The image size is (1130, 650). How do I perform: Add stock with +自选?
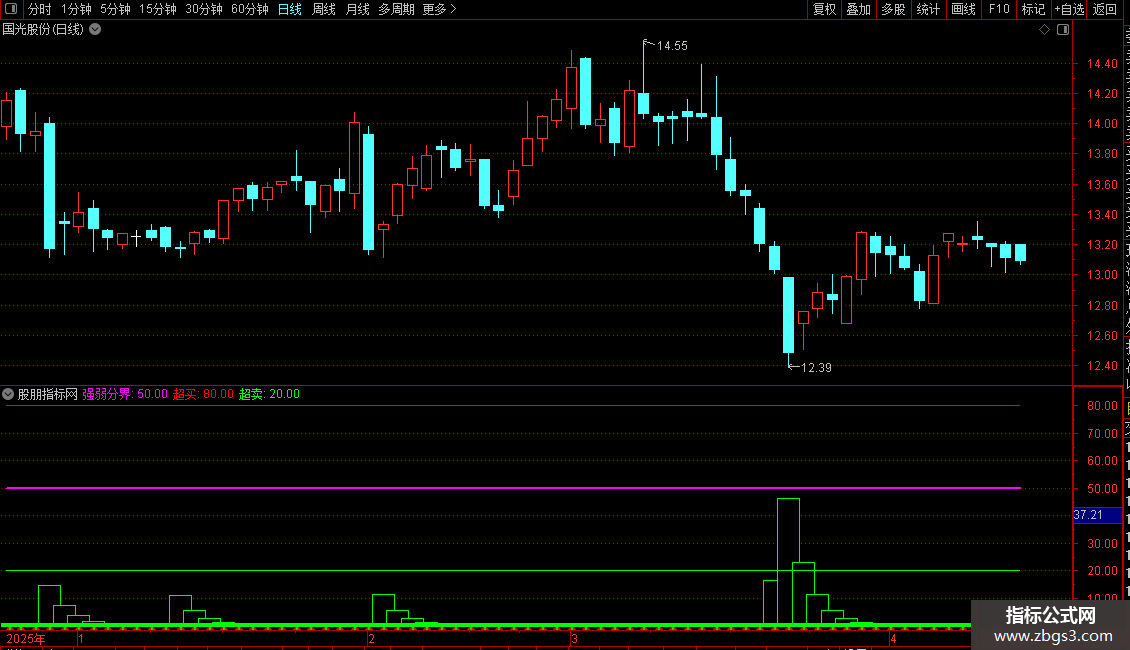click(x=1069, y=9)
